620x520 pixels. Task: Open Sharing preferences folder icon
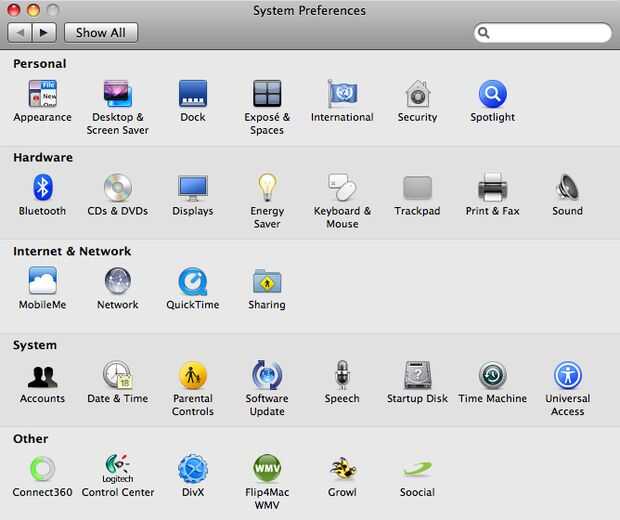pyautogui.click(x=267, y=281)
